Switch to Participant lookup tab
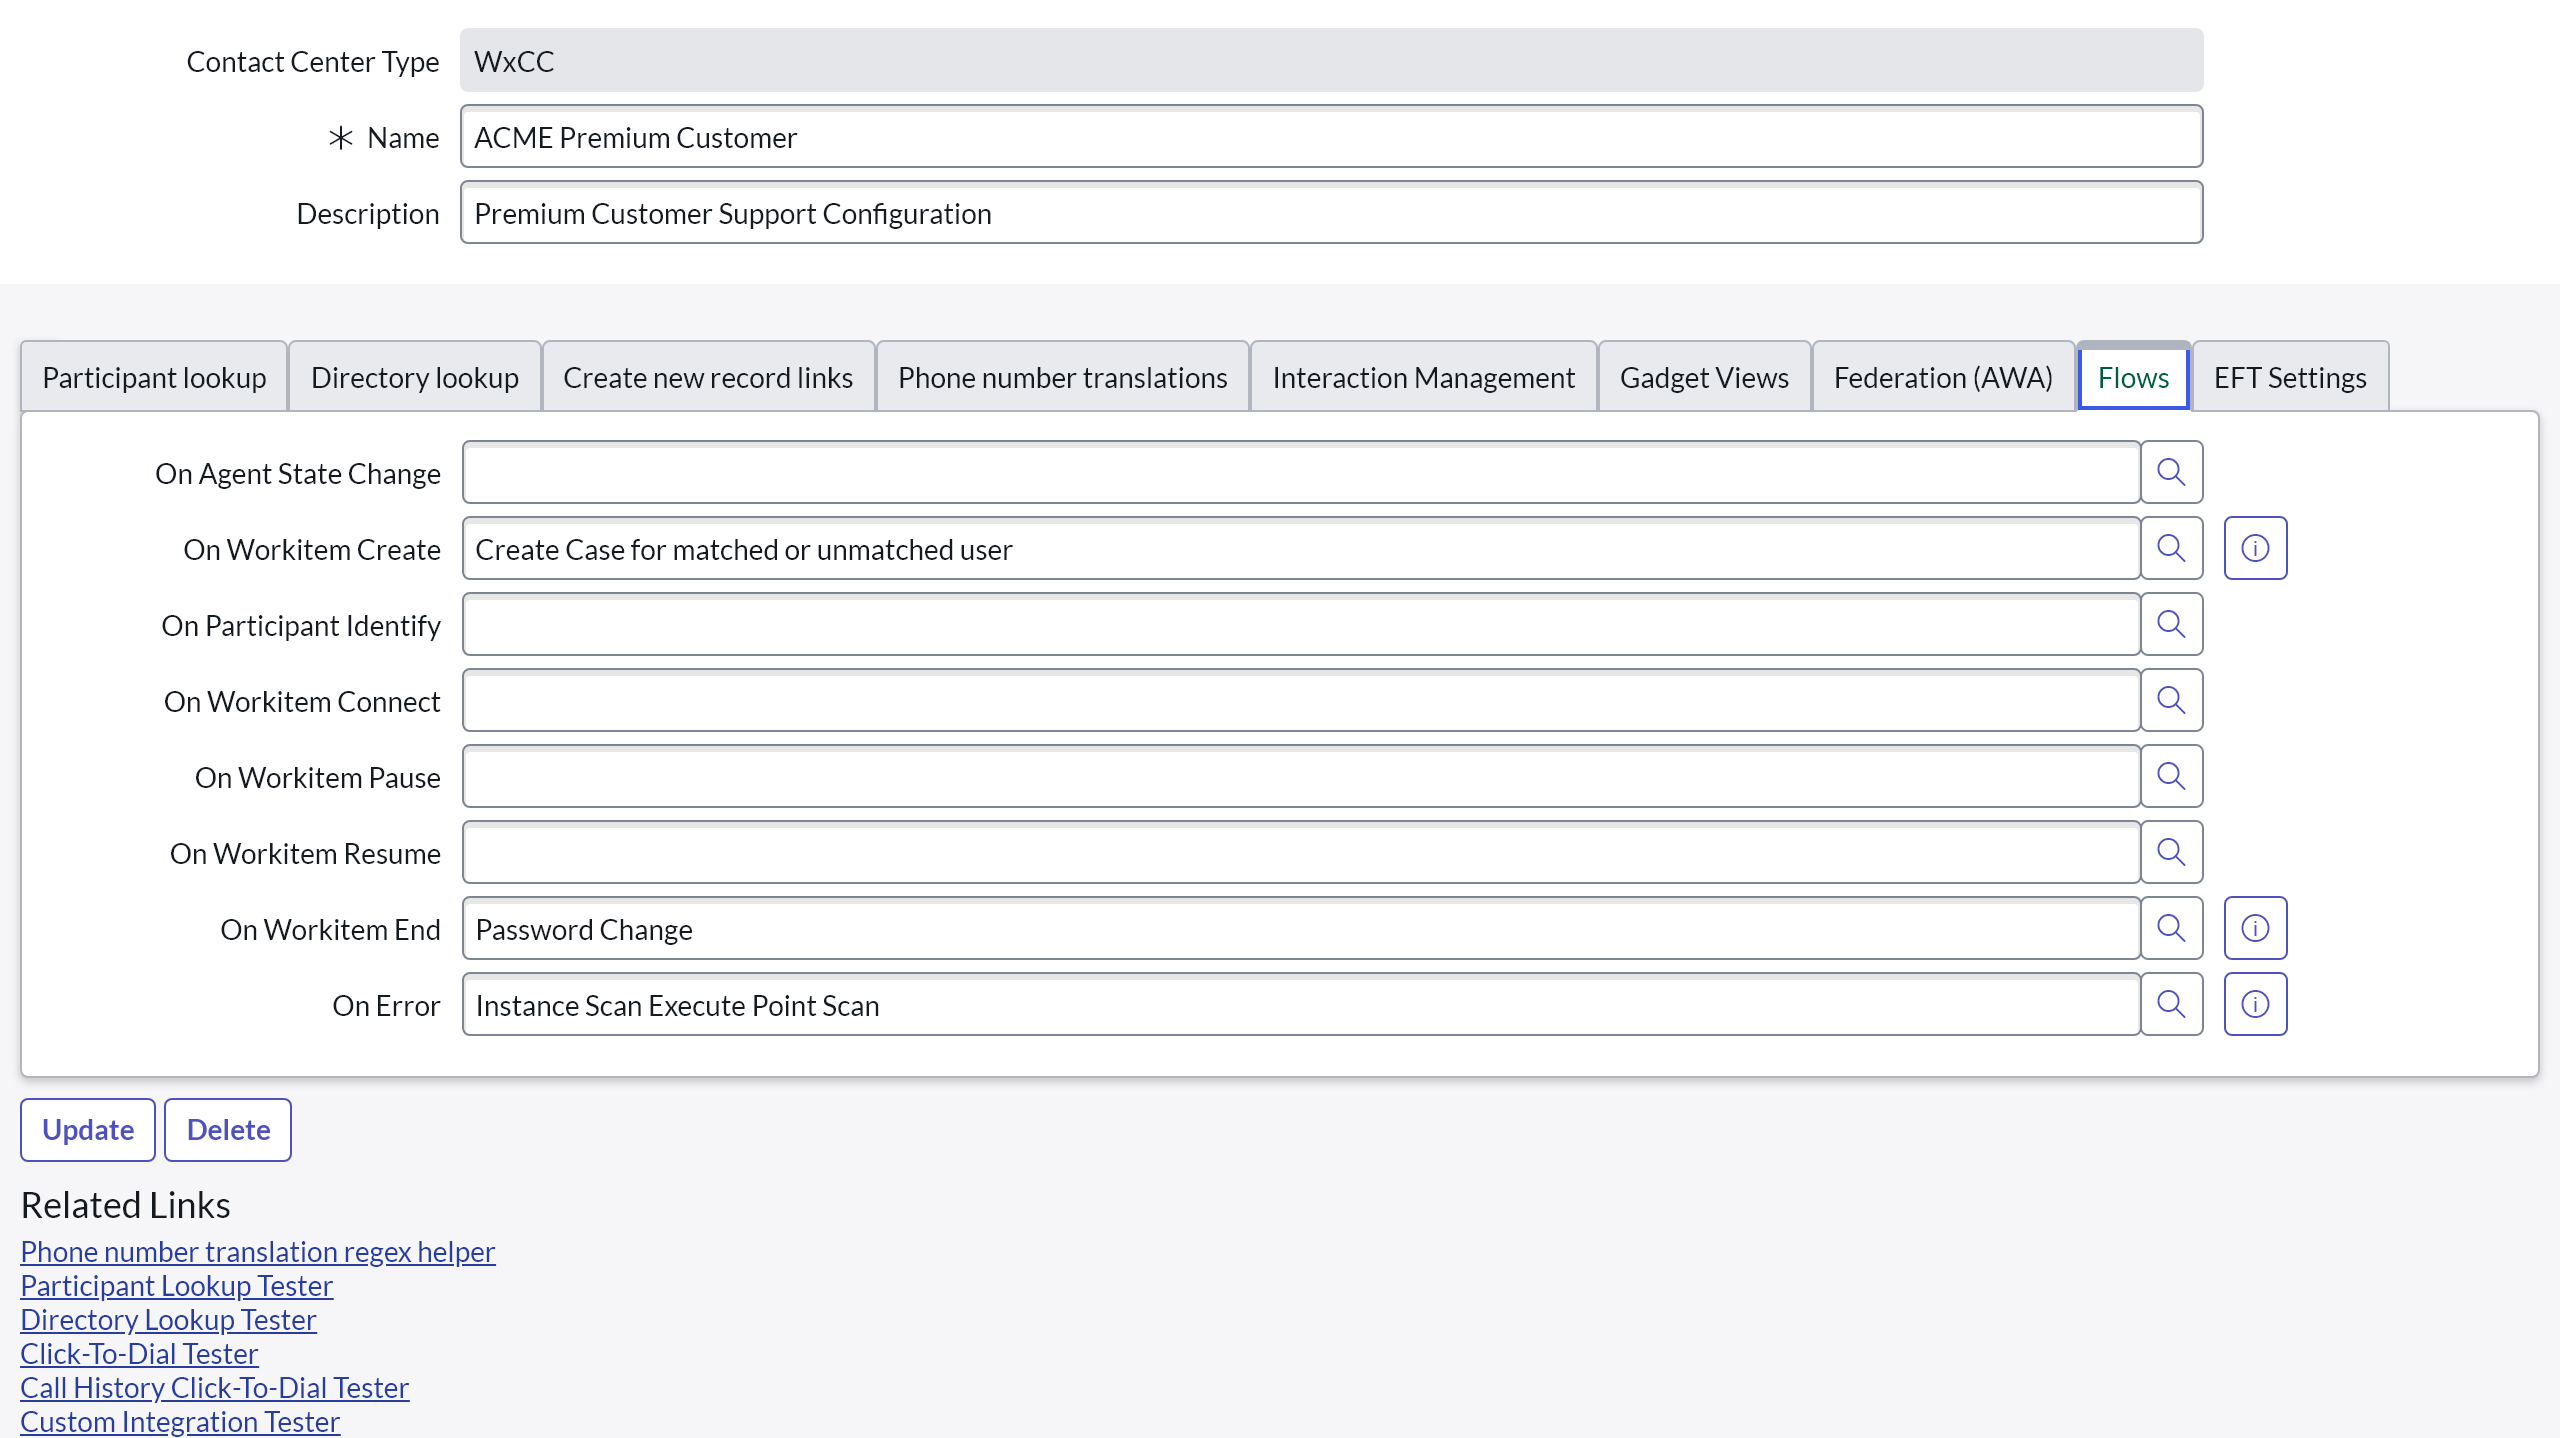2560x1438 pixels. click(x=154, y=378)
